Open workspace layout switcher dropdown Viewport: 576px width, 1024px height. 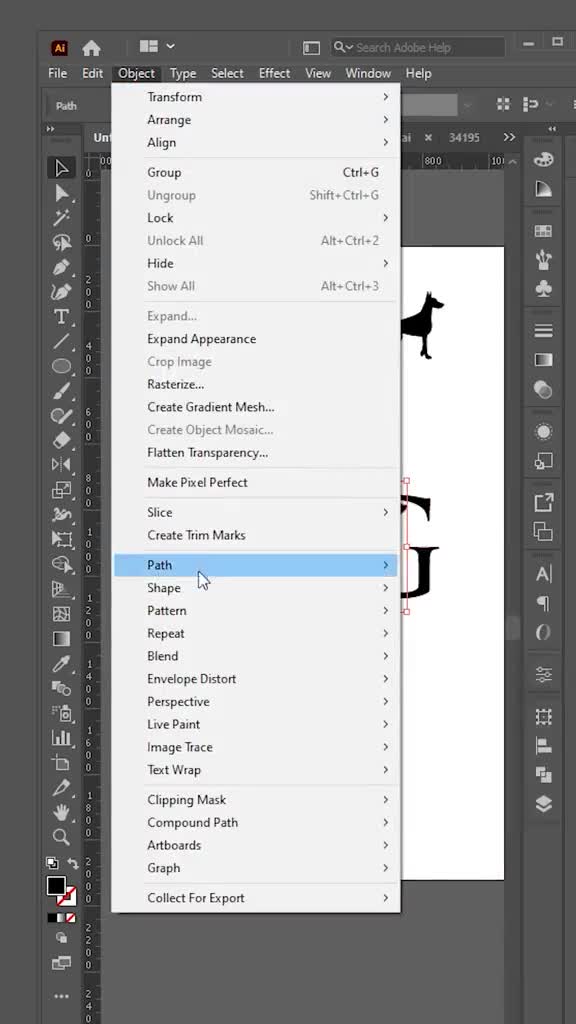[157, 46]
